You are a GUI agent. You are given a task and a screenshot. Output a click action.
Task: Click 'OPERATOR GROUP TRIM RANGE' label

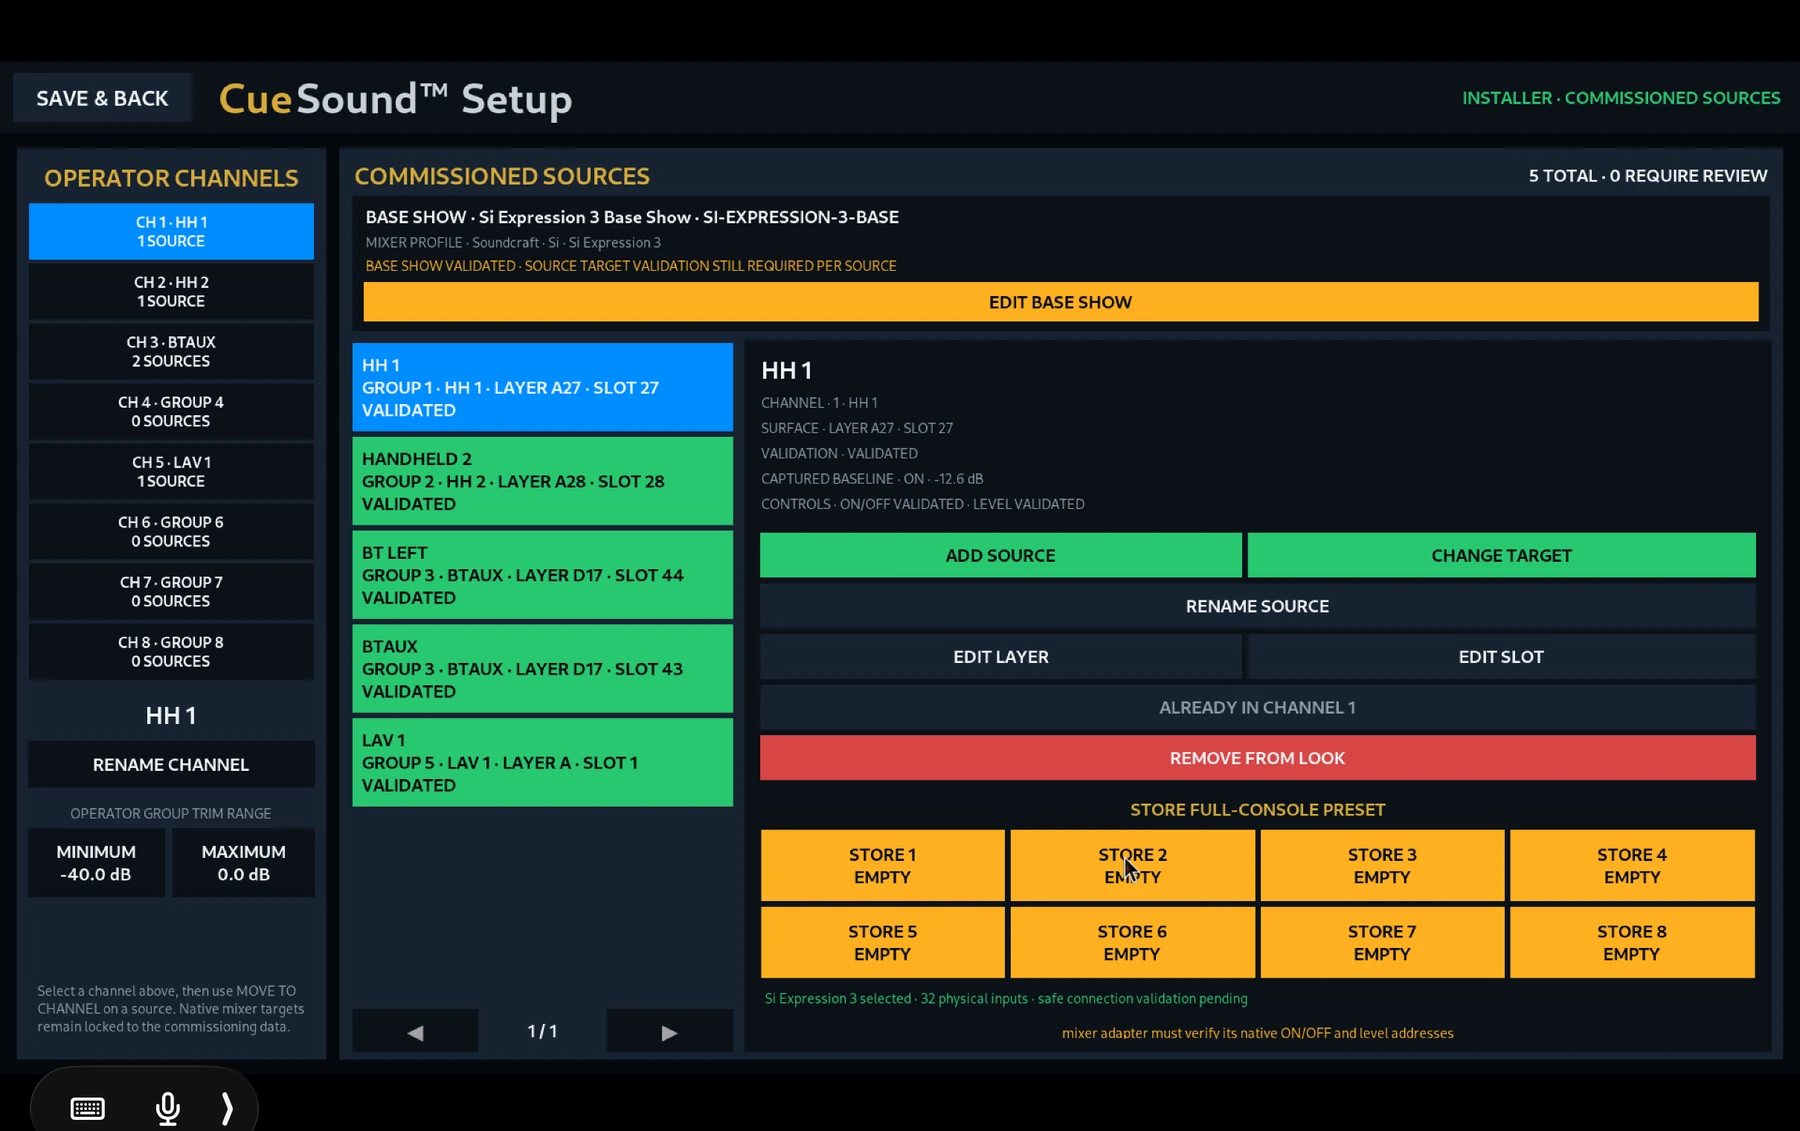[171, 813]
